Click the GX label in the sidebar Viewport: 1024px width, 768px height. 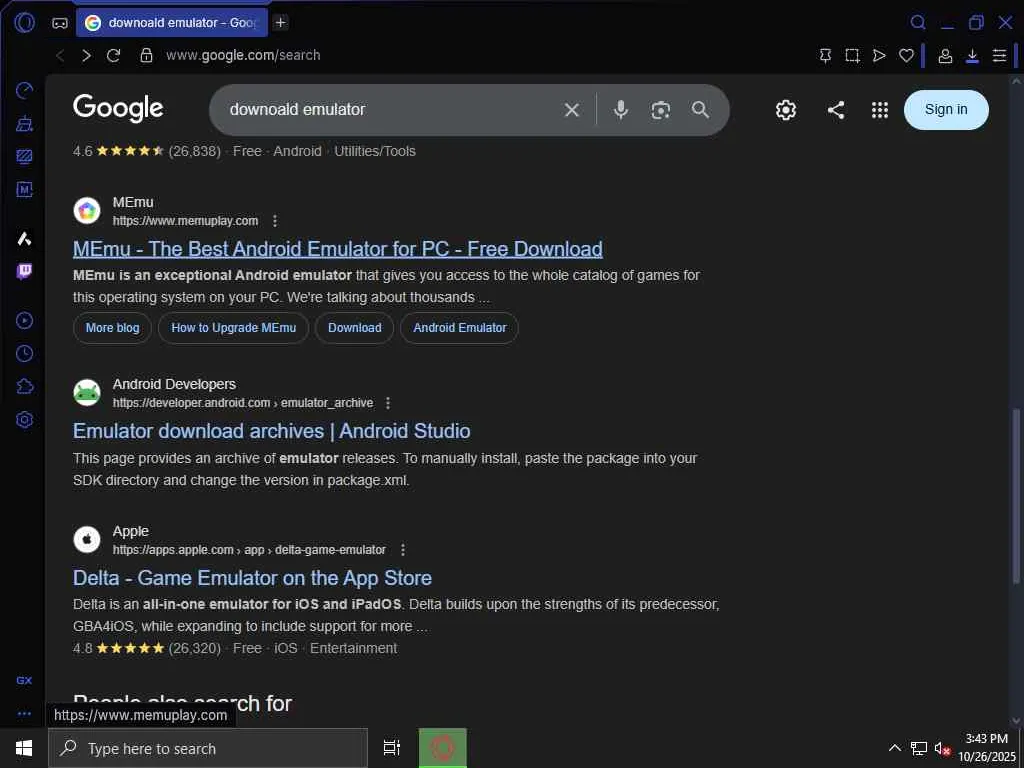tap(24, 680)
